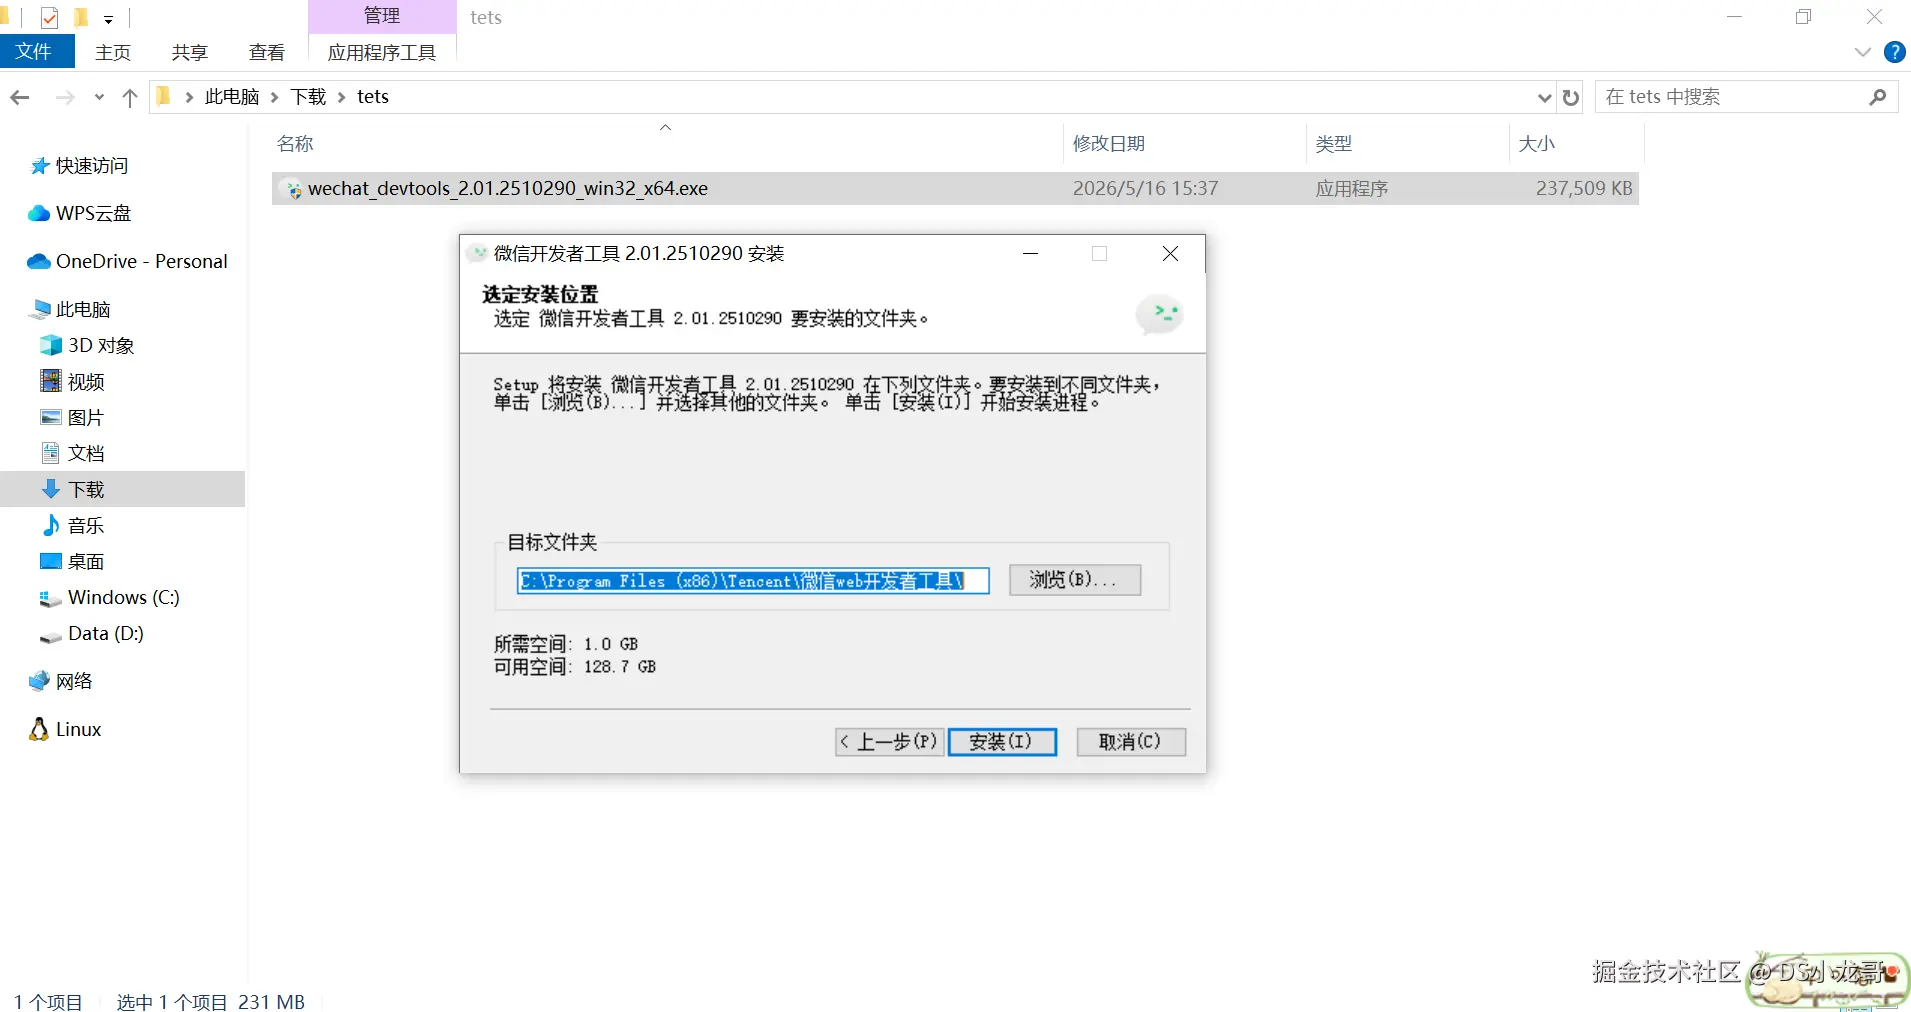Image resolution: width=1911 pixels, height=1012 pixels.
Task: Click the properties checkmark quick-access icon
Action: [x=49, y=17]
